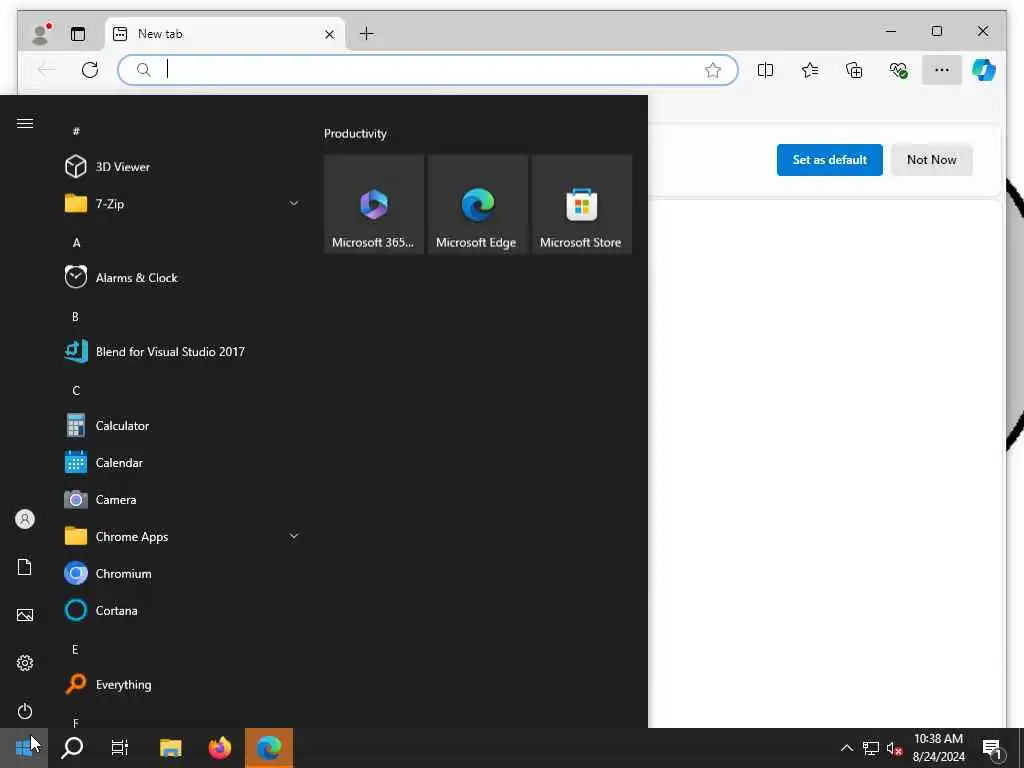
Task: Open Edge Settings and more menu
Action: [x=942, y=70]
